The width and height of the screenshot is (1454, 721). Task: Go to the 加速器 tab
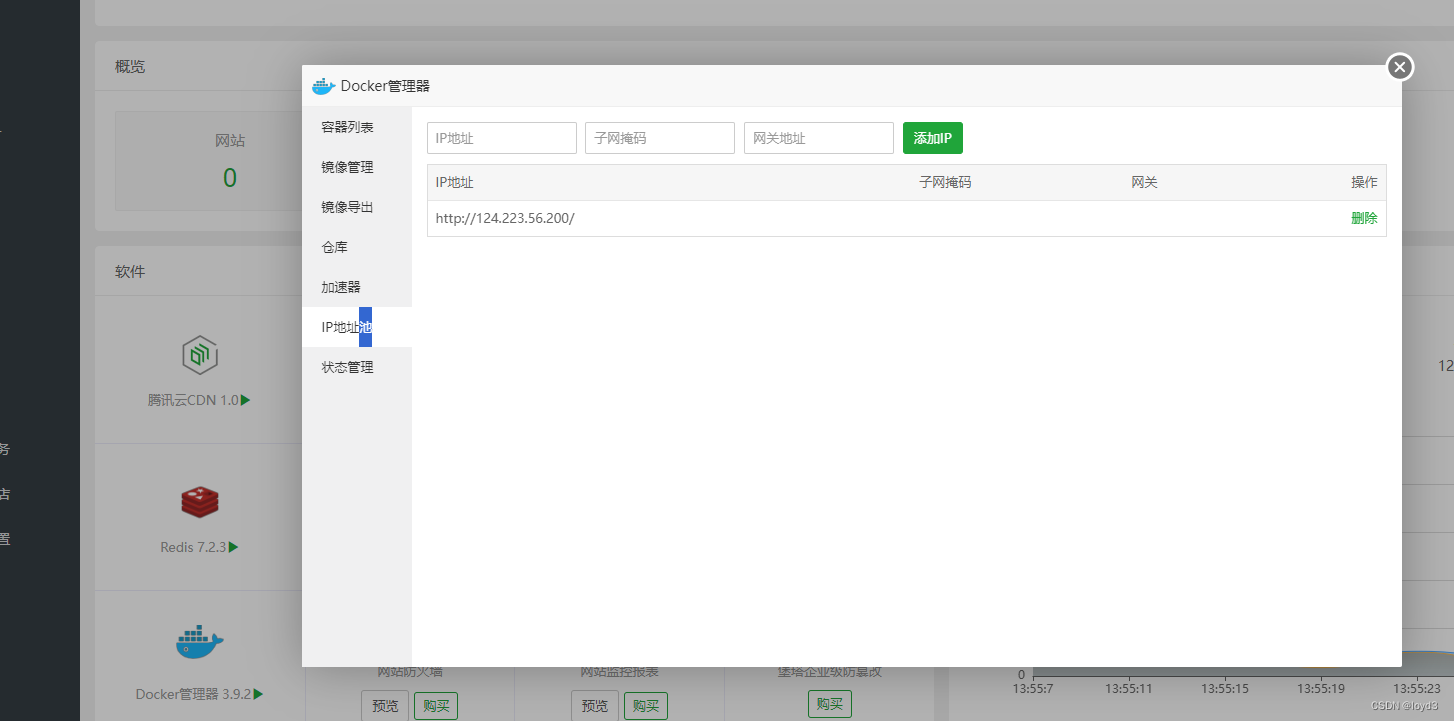point(357,287)
